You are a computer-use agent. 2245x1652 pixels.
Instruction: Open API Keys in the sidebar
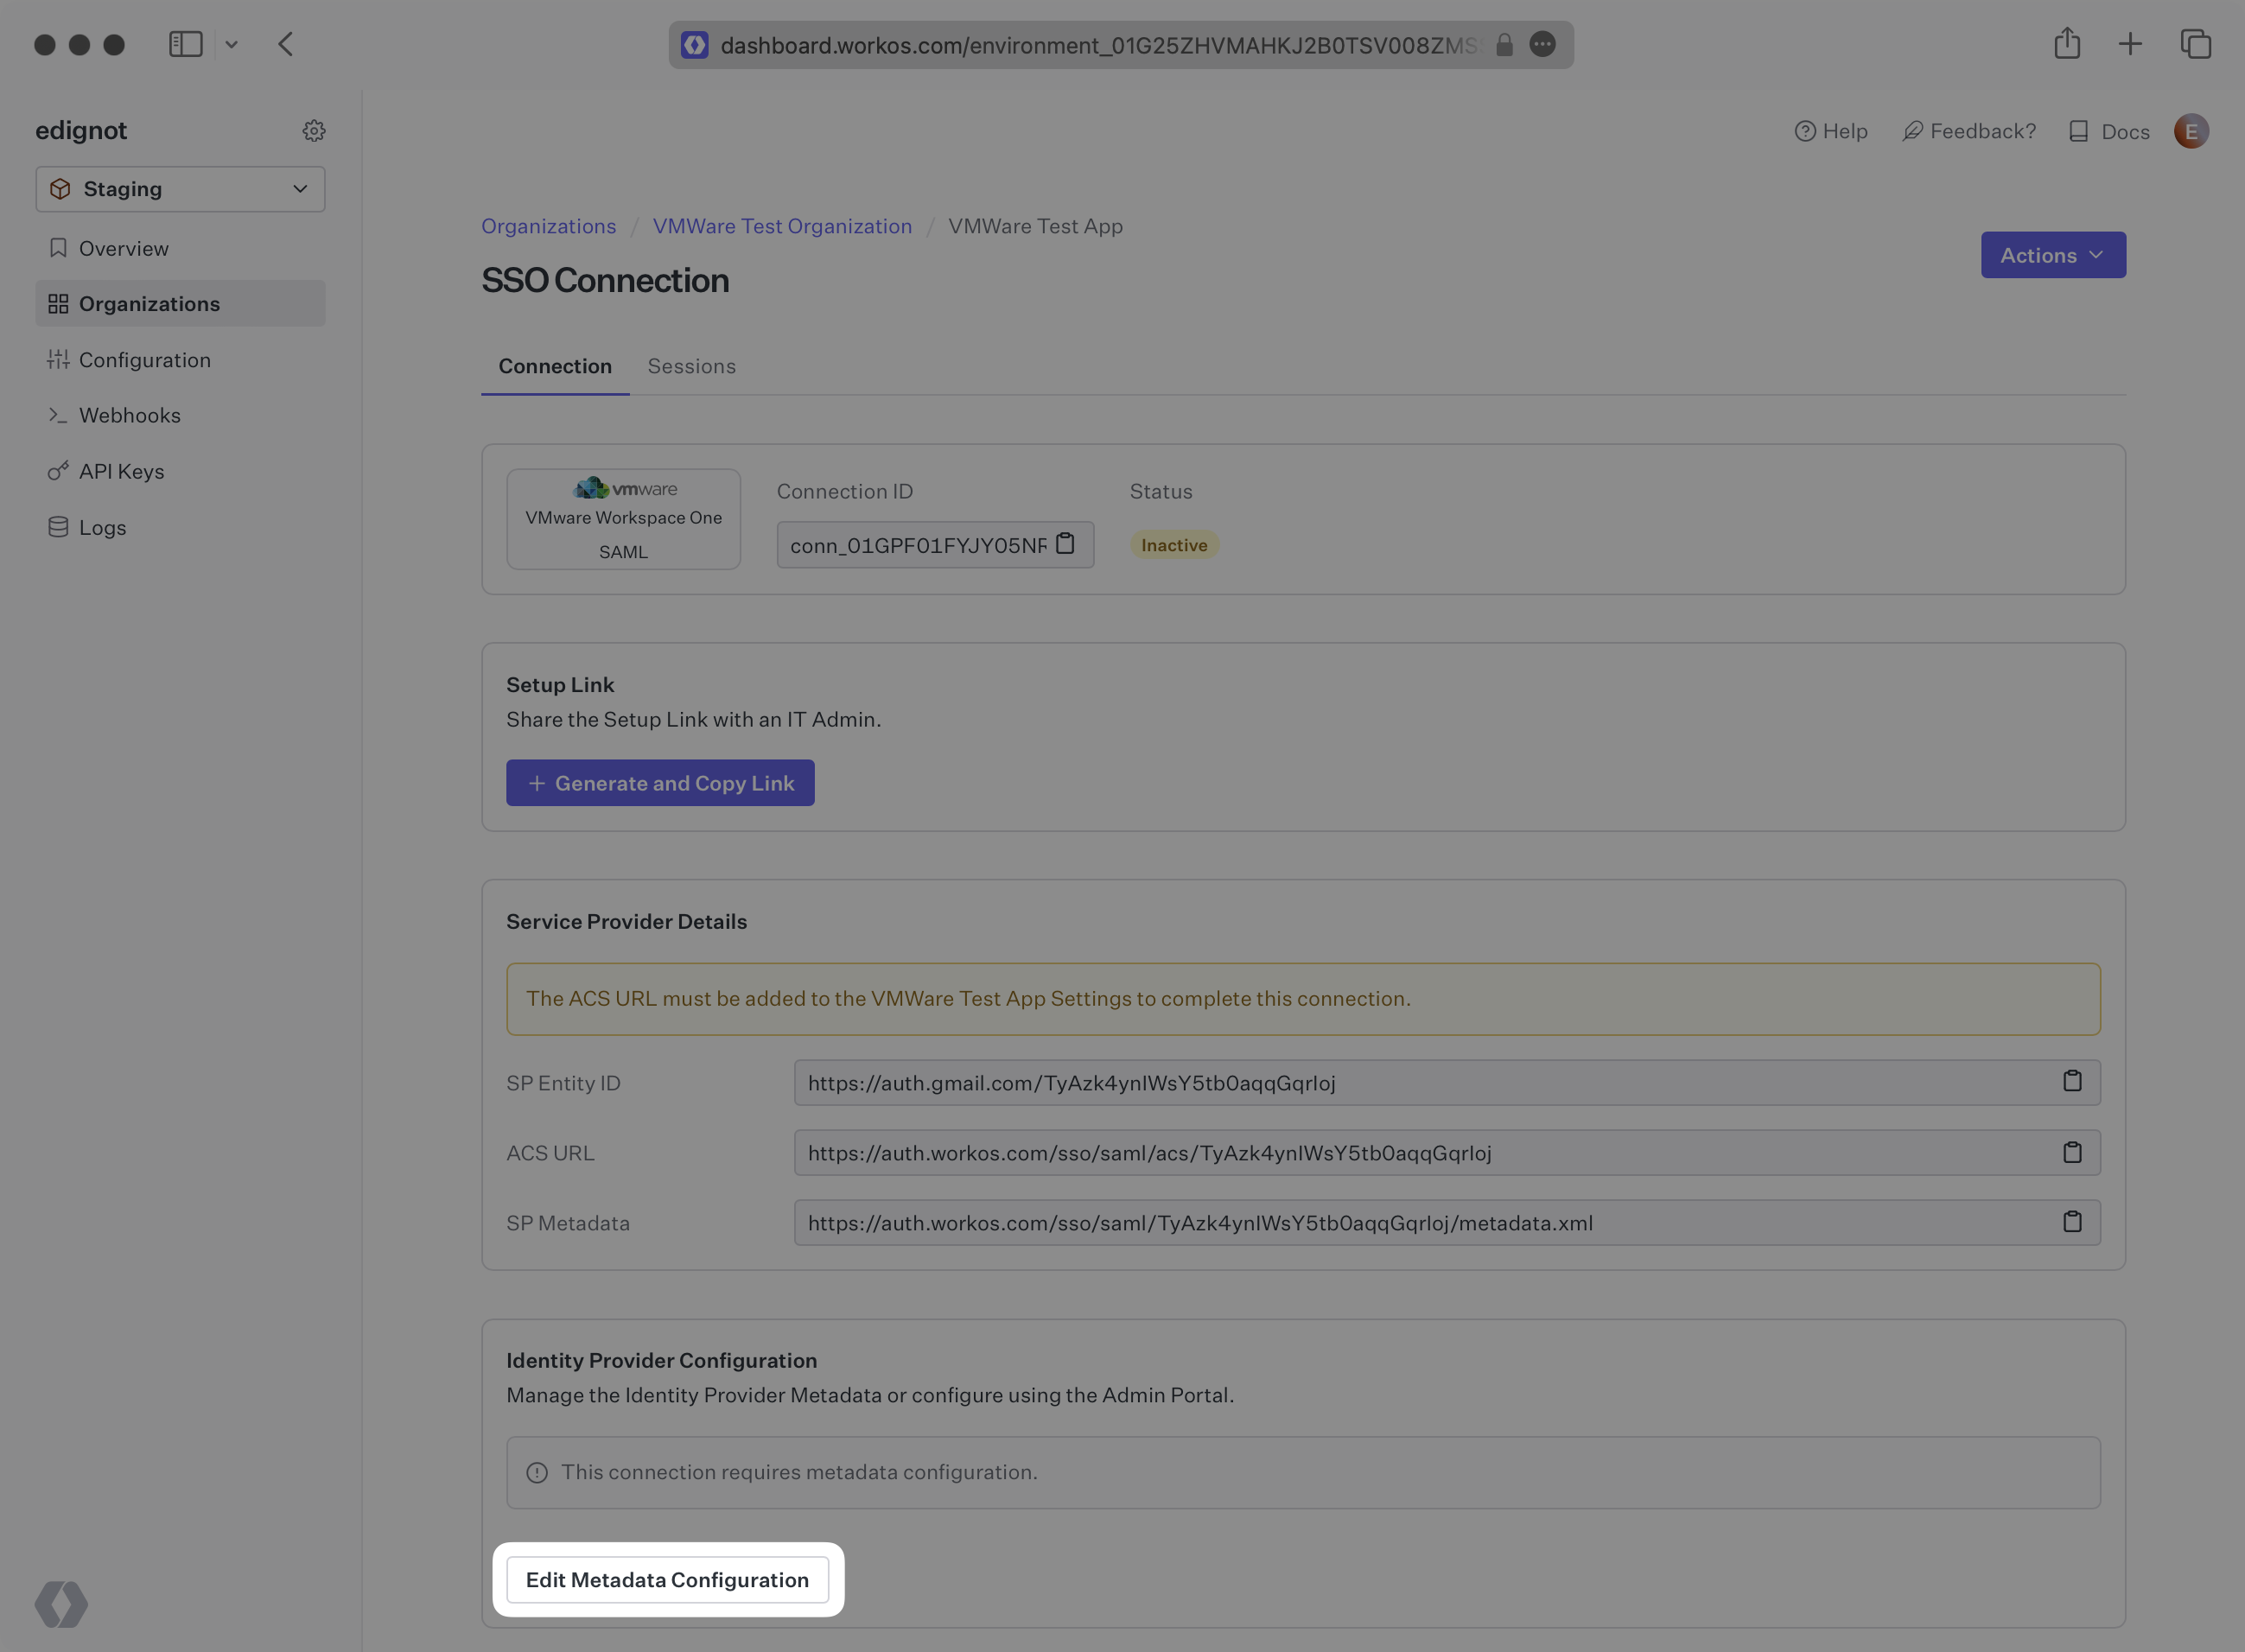[x=121, y=471]
